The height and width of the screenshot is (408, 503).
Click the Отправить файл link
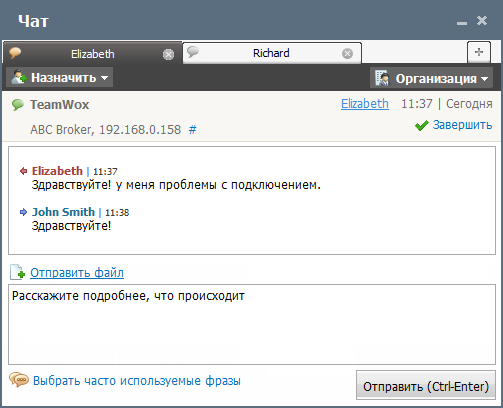(77, 273)
